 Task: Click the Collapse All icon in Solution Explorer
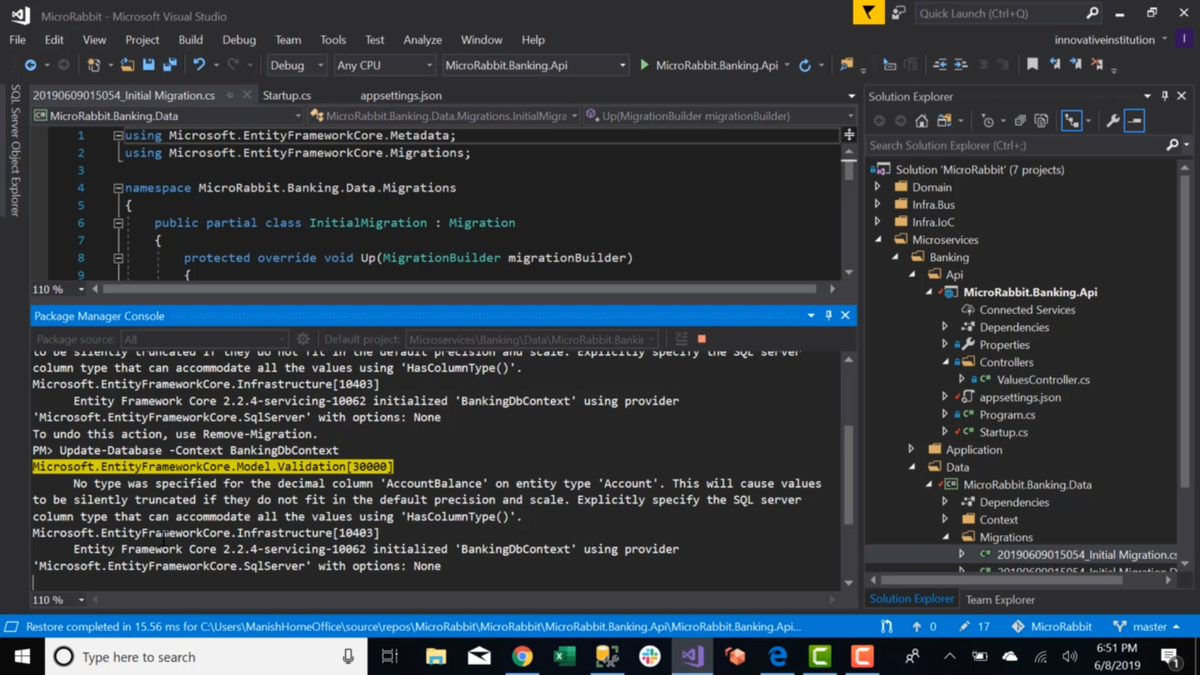1020,121
